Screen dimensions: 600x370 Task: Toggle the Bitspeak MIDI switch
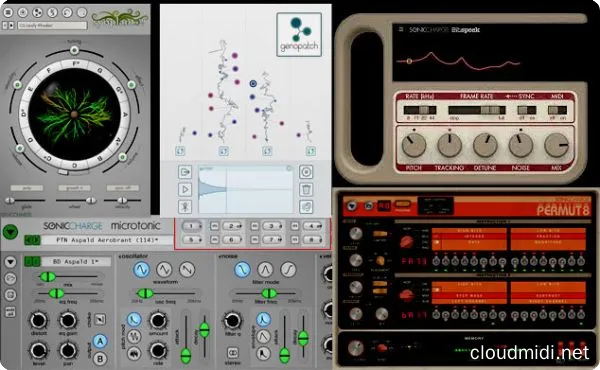coord(557,110)
